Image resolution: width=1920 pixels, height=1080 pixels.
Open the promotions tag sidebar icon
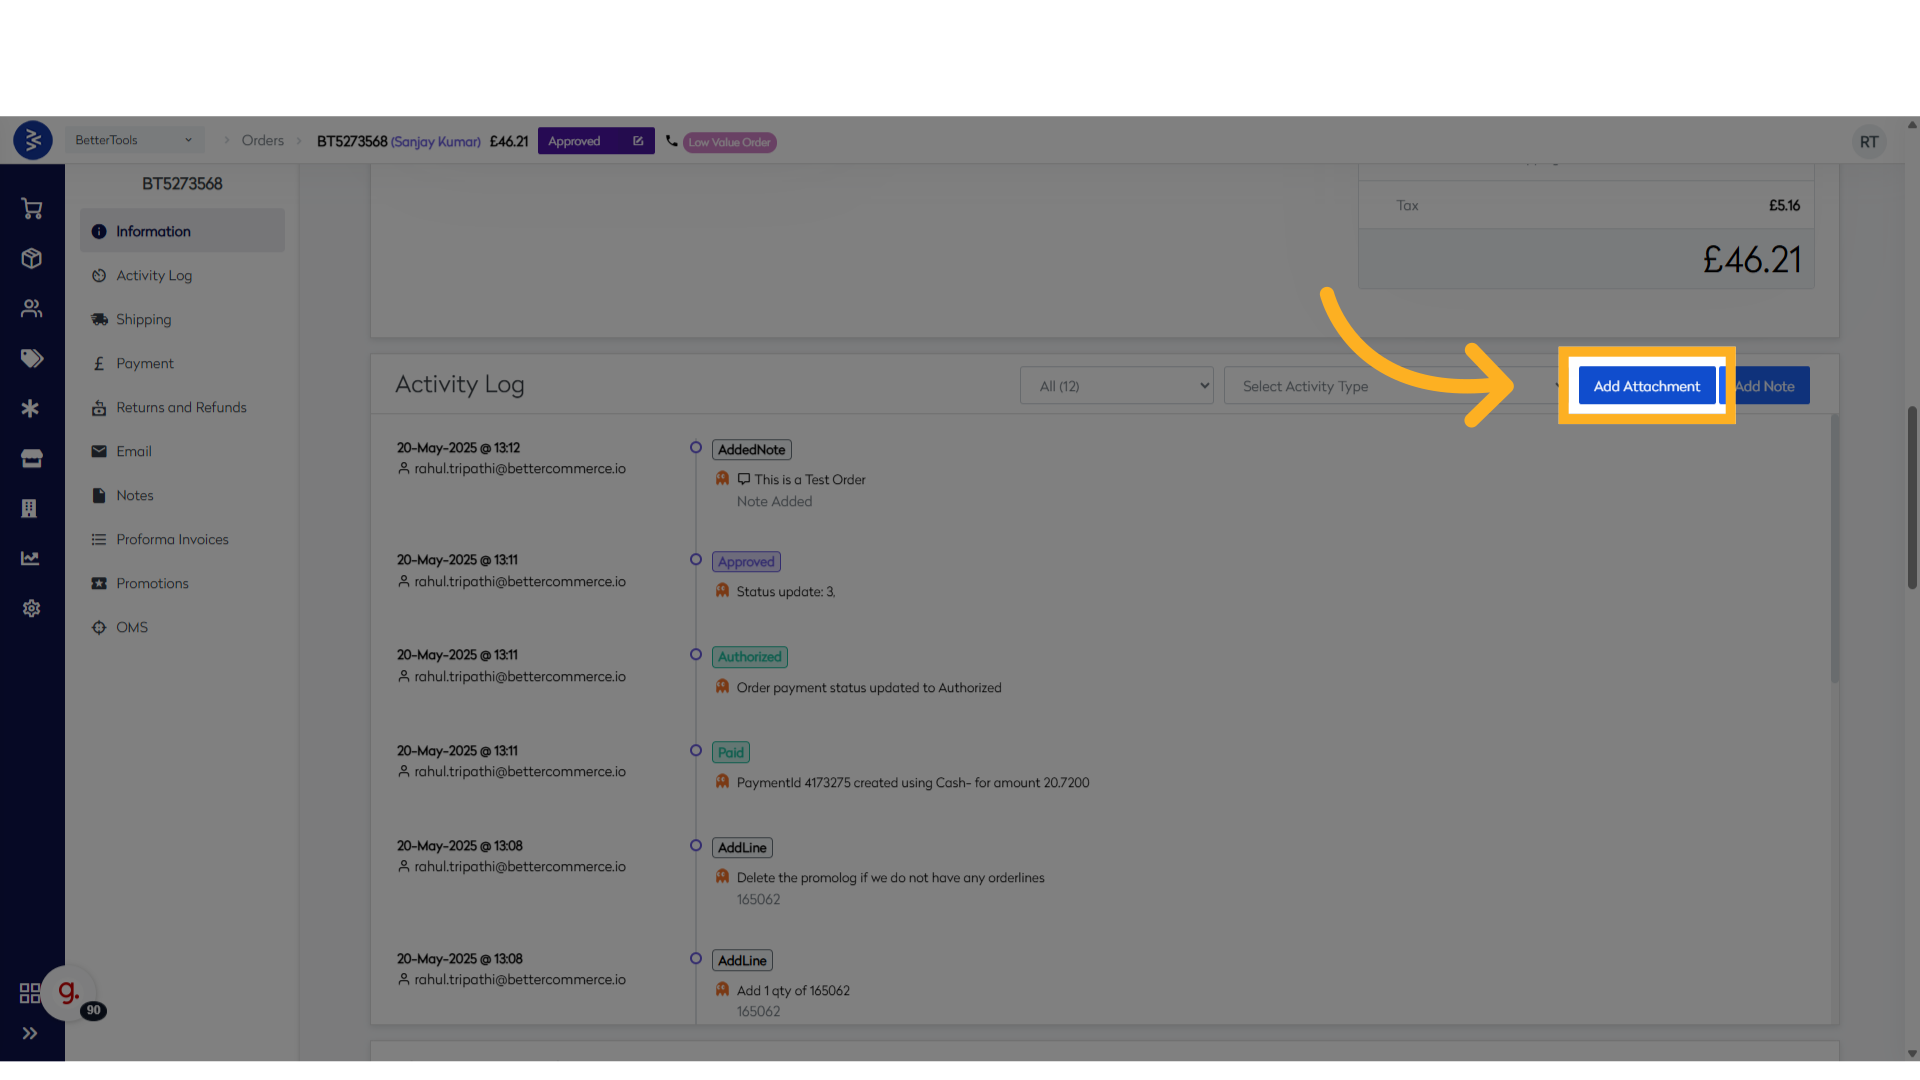(x=32, y=358)
